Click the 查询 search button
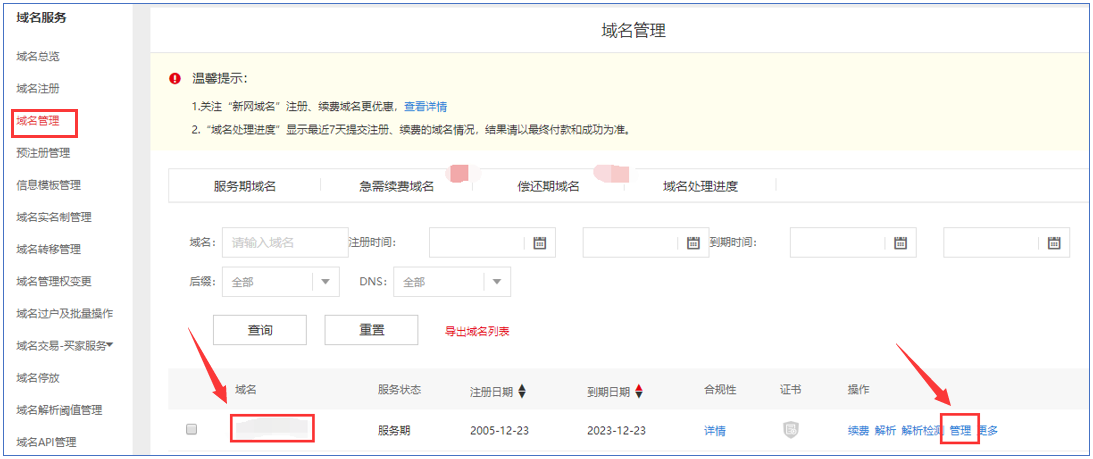Viewport: 1093px width, 459px height. (260, 330)
